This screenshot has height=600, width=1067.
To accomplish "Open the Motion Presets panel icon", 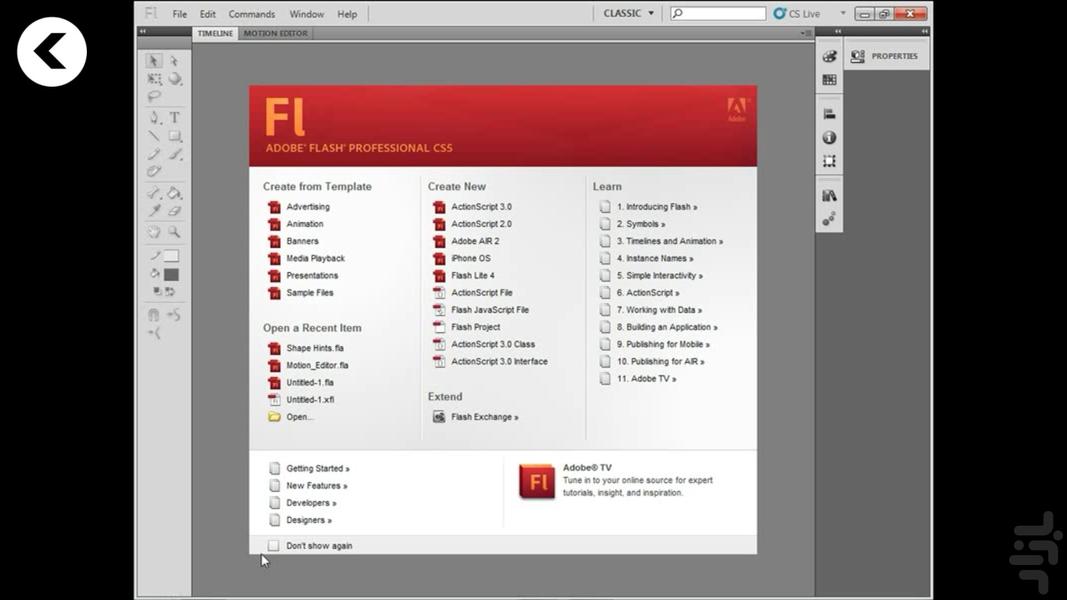I will [829, 219].
